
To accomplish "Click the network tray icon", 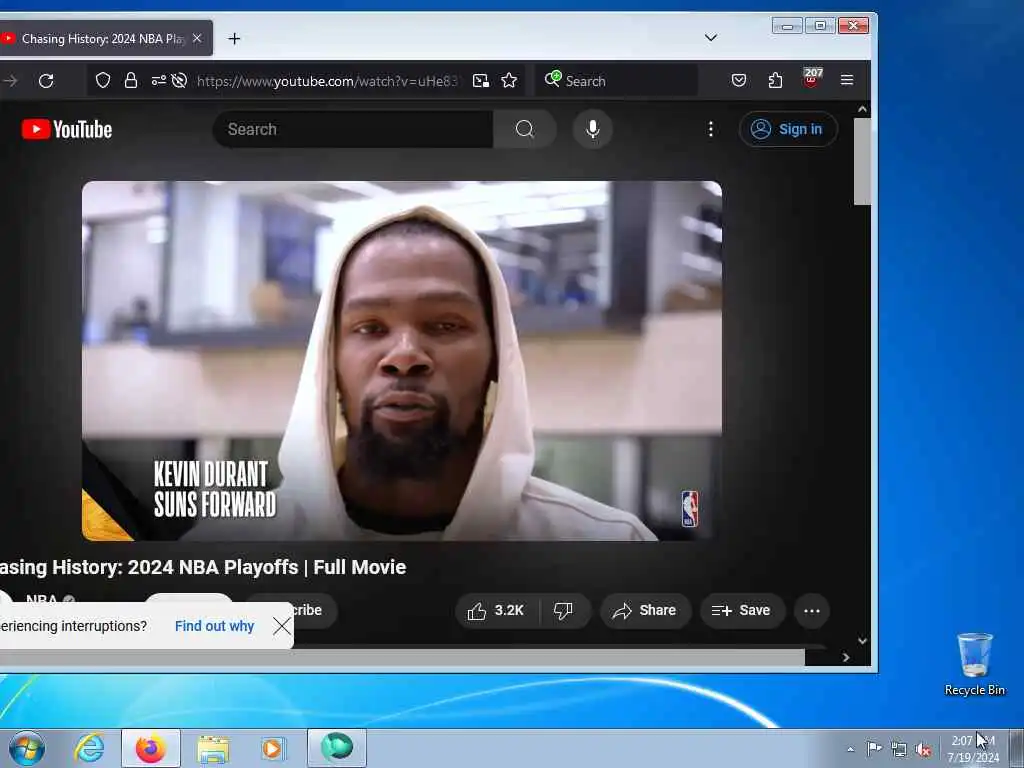I will (x=899, y=749).
